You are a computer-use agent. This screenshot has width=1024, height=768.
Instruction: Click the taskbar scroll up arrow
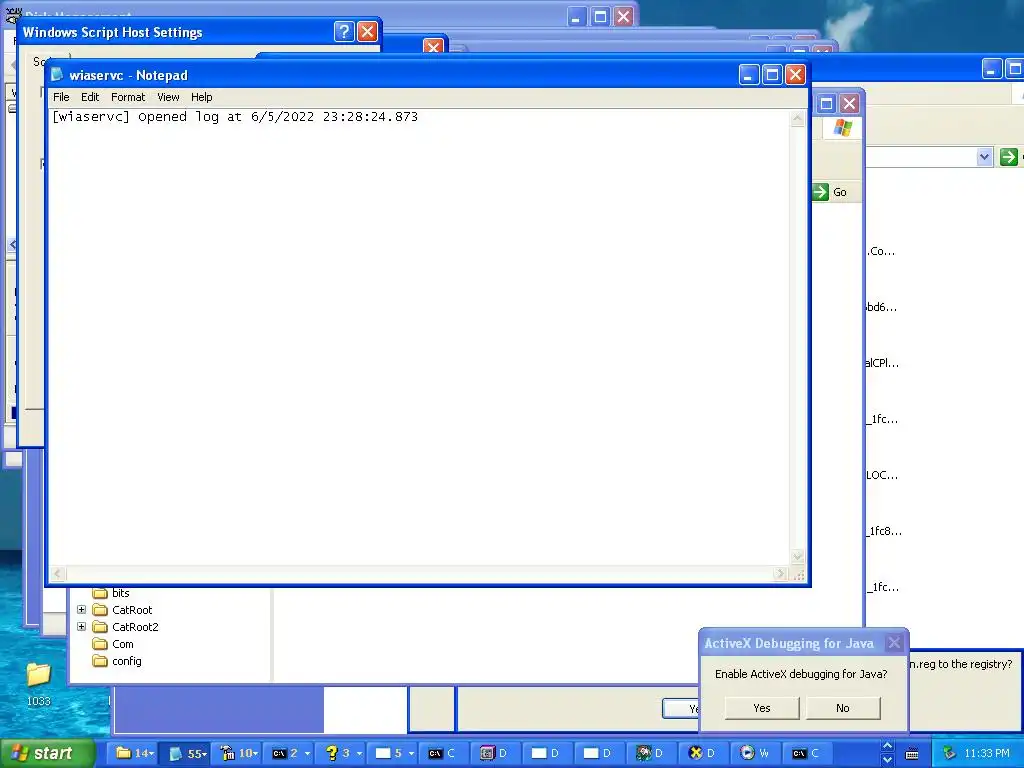[x=887, y=746]
